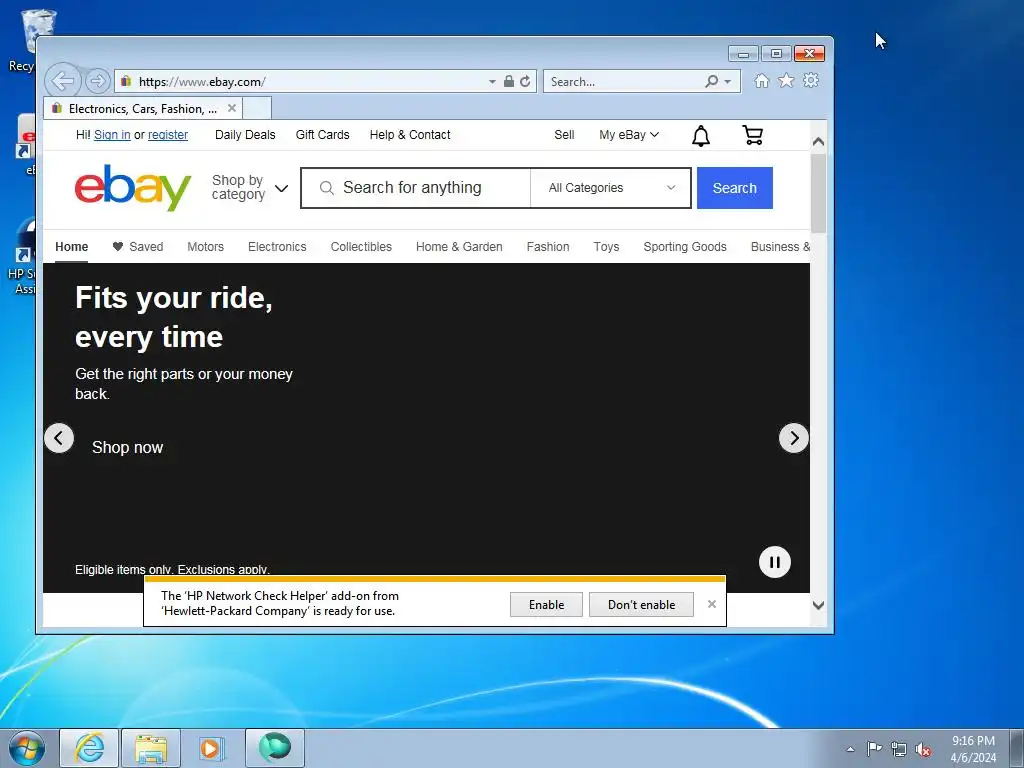Open the address bar autocomplete dropdown arrow
The width and height of the screenshot is (1024, 768).
(x=492, y=82)
